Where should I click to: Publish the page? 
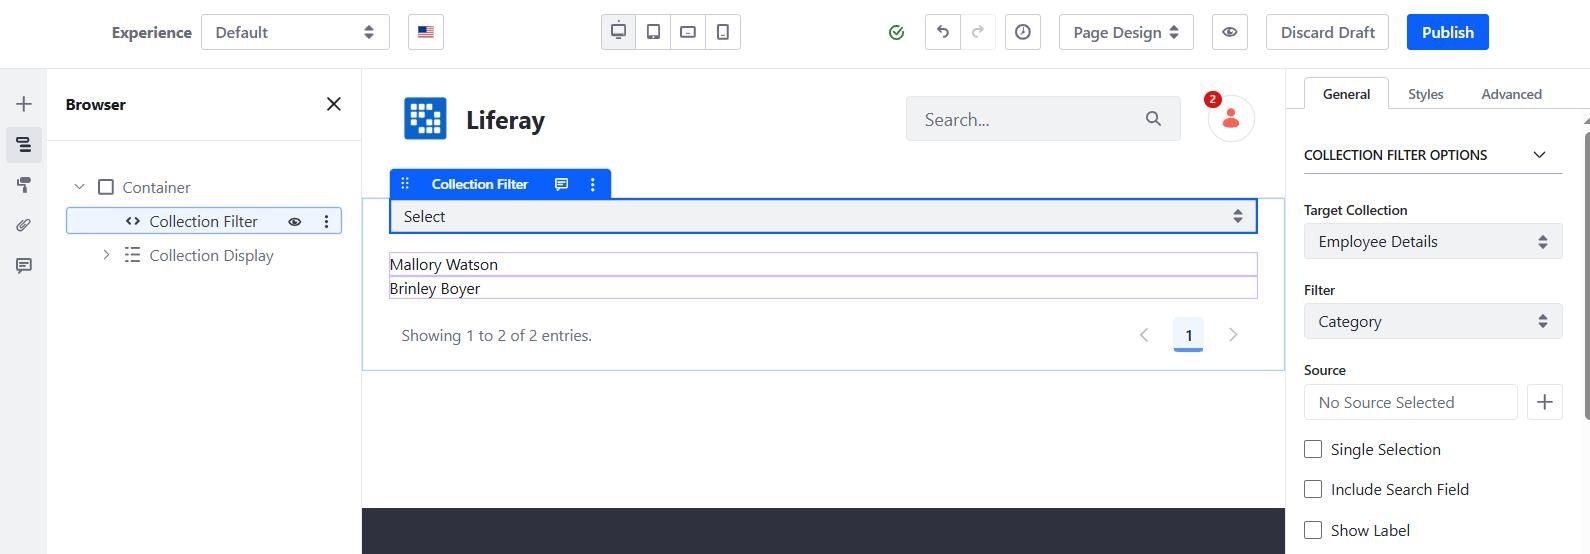1447,32
